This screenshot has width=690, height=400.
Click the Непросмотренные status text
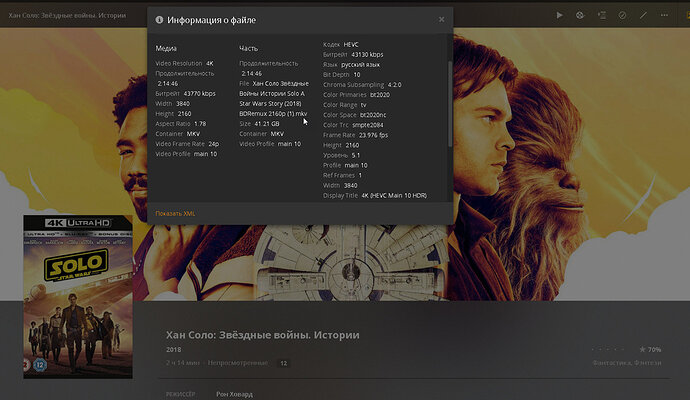[x=238, y=363]
